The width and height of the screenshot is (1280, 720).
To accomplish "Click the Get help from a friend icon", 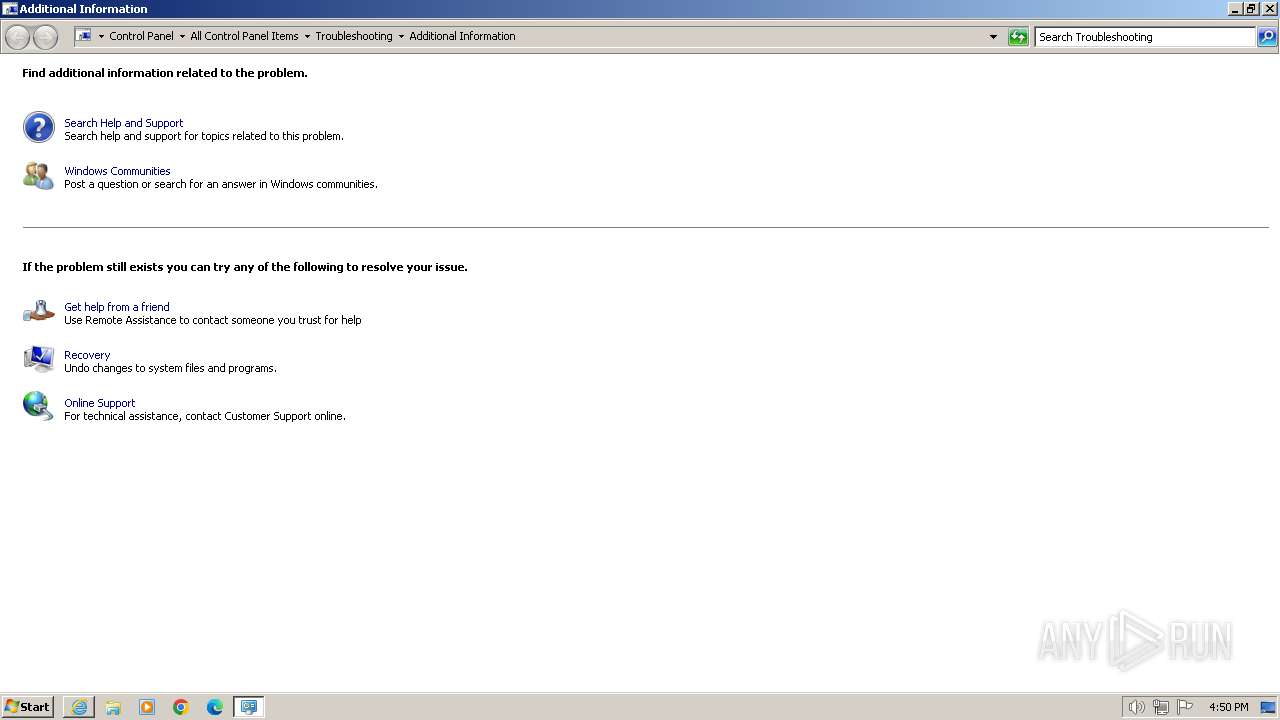I will pos(38,311).
